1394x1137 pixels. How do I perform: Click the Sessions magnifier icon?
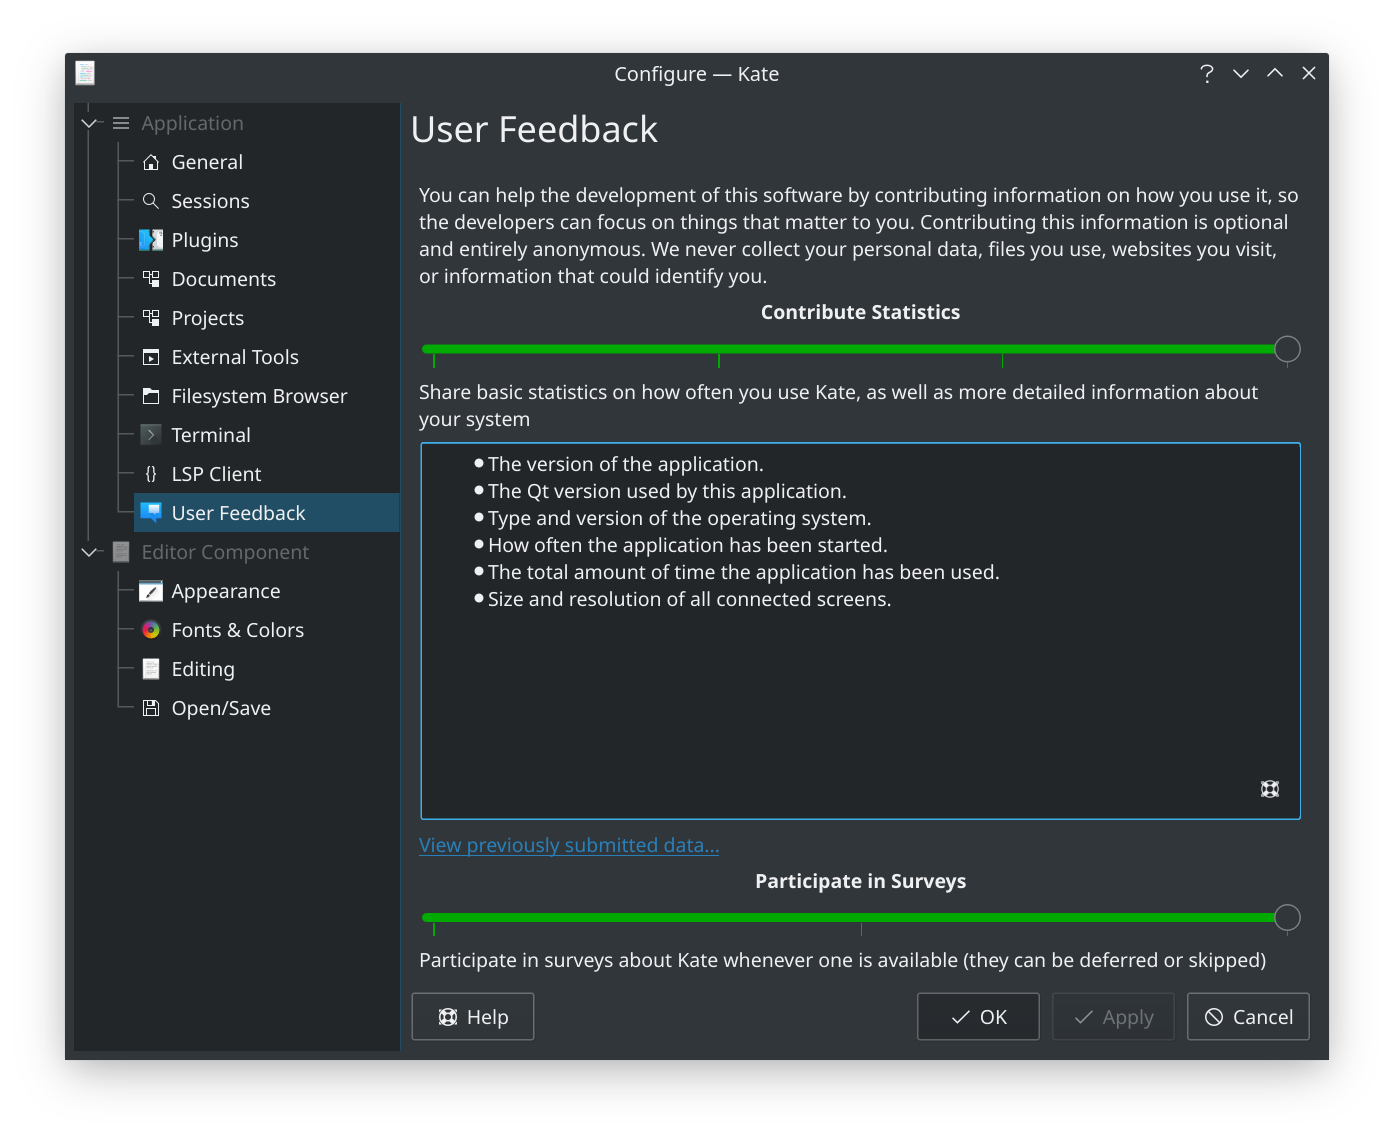coord(151,201)
